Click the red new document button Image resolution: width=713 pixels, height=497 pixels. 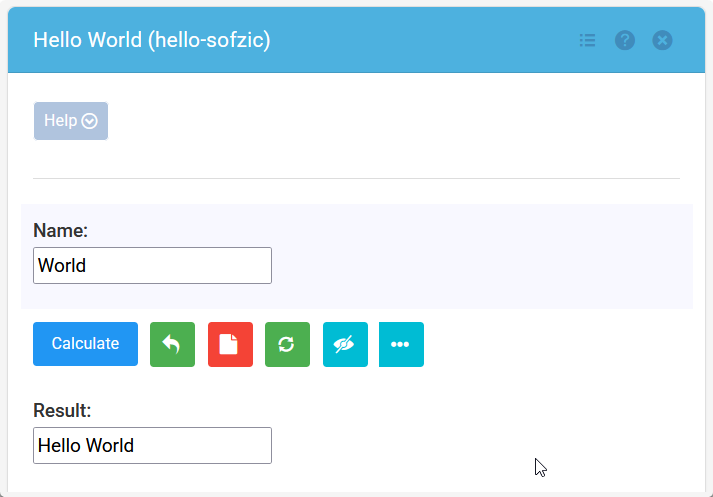coord(230,344)
